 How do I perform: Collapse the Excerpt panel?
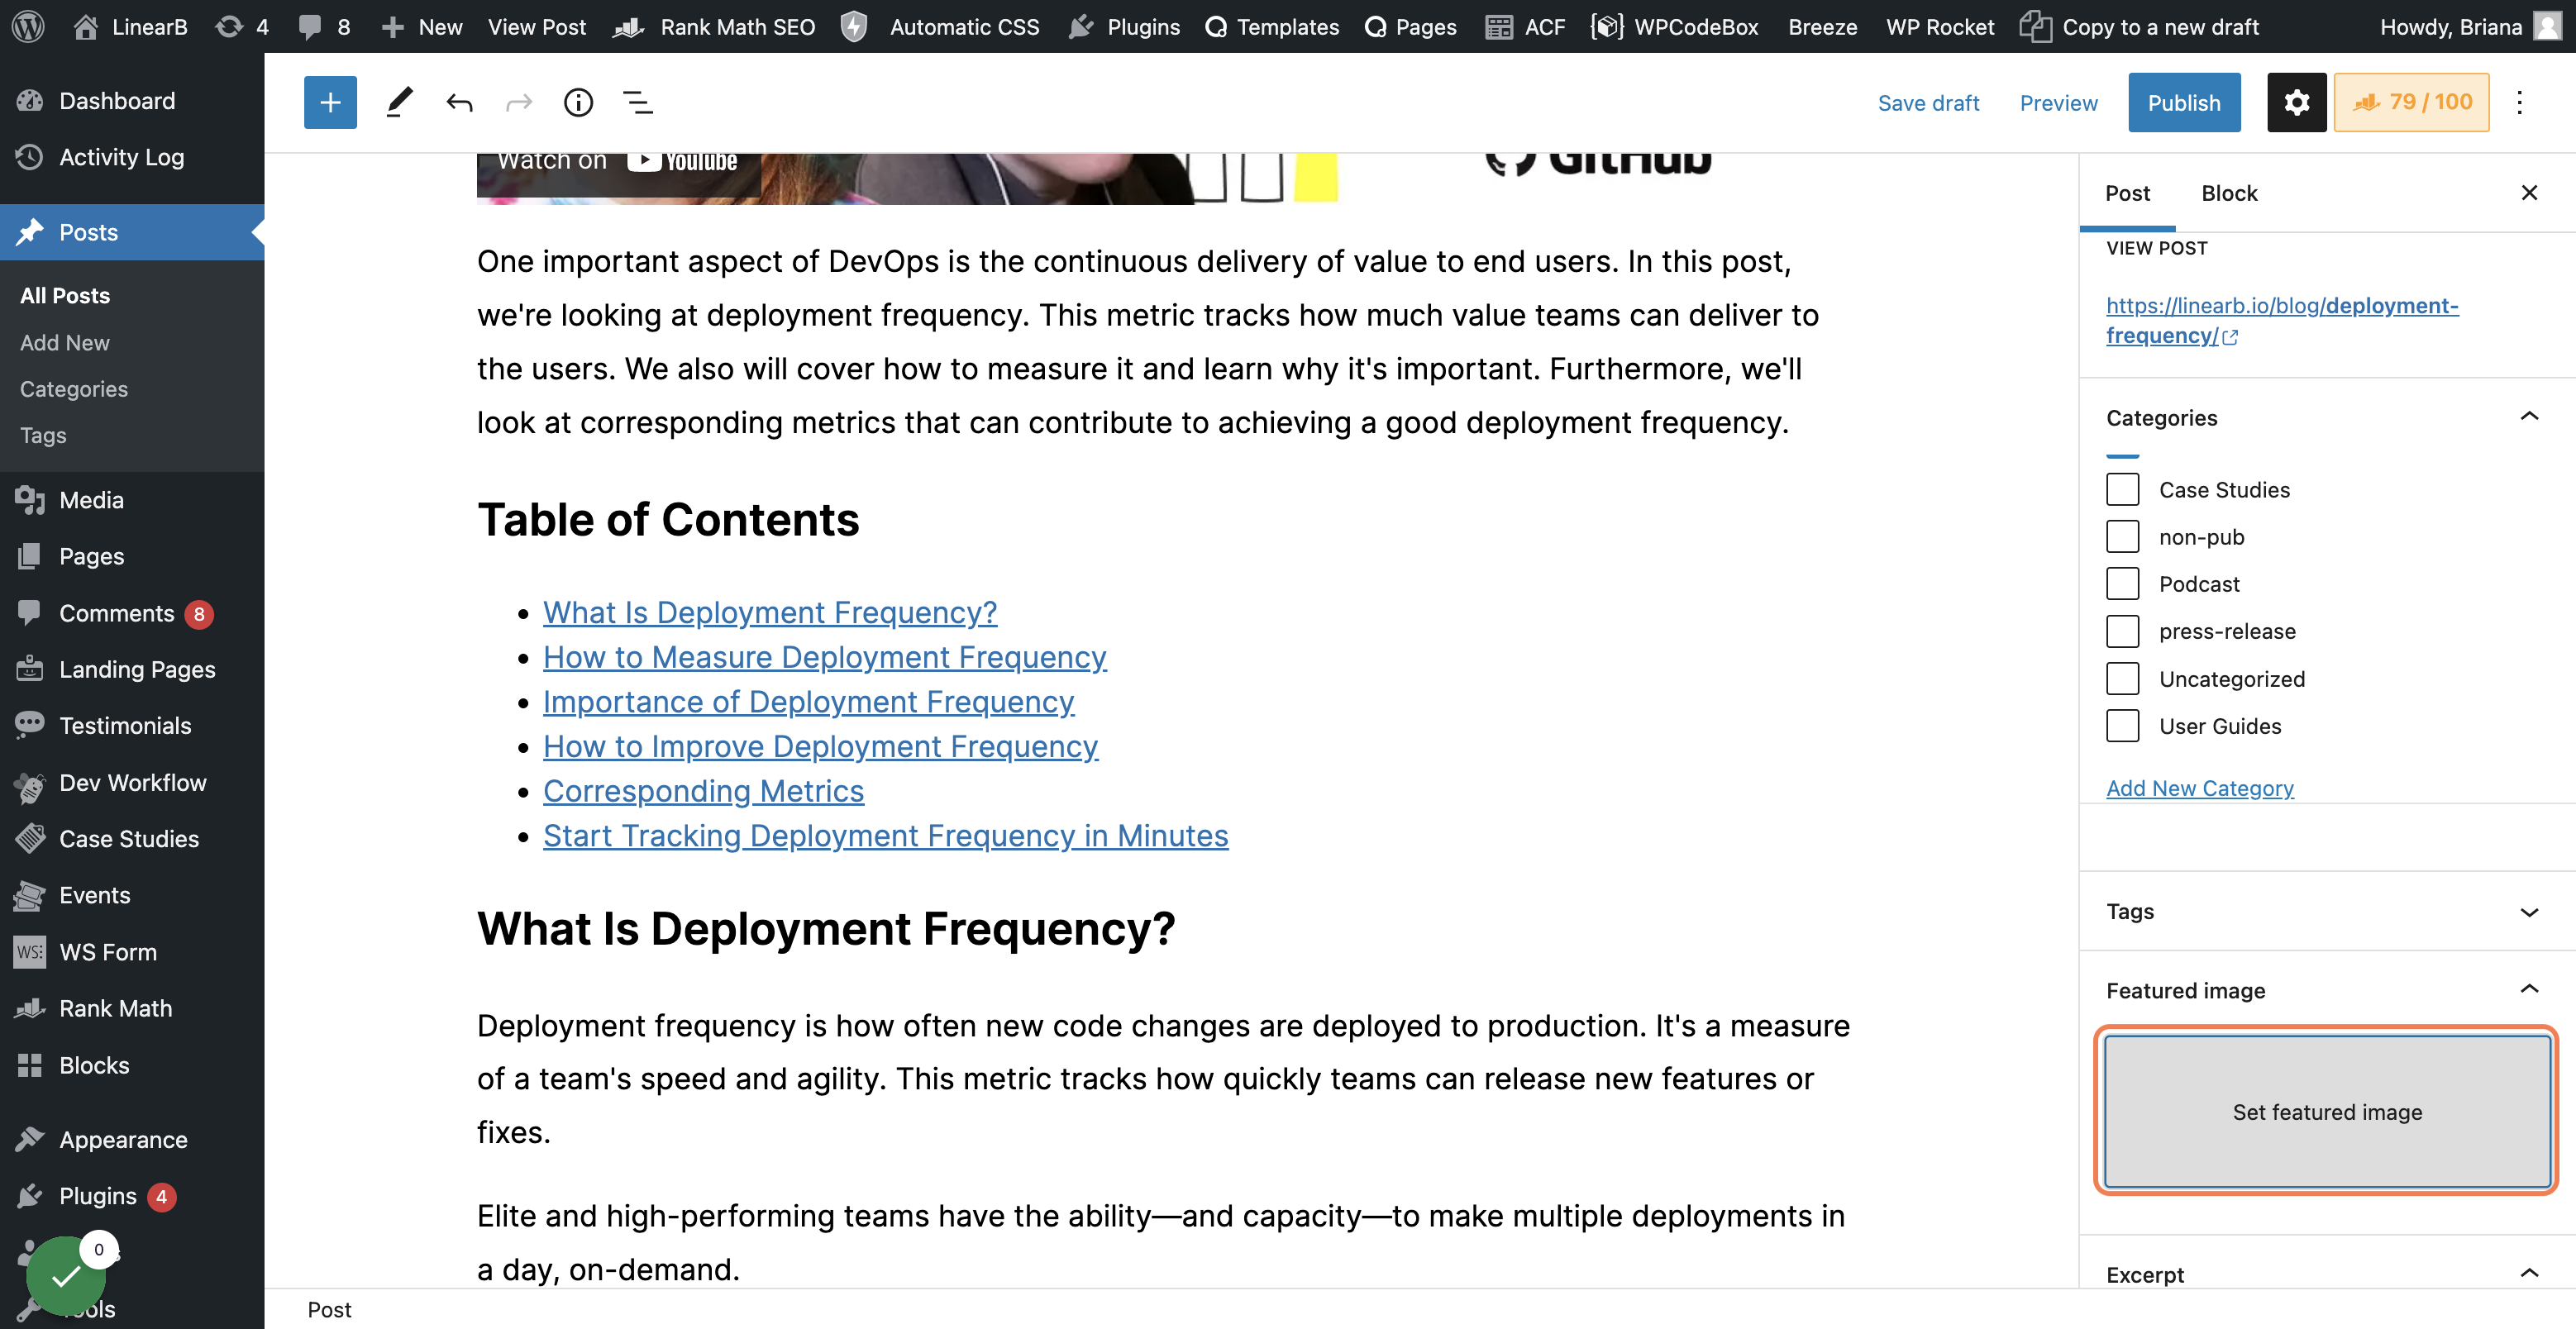pos(2529,1274)
